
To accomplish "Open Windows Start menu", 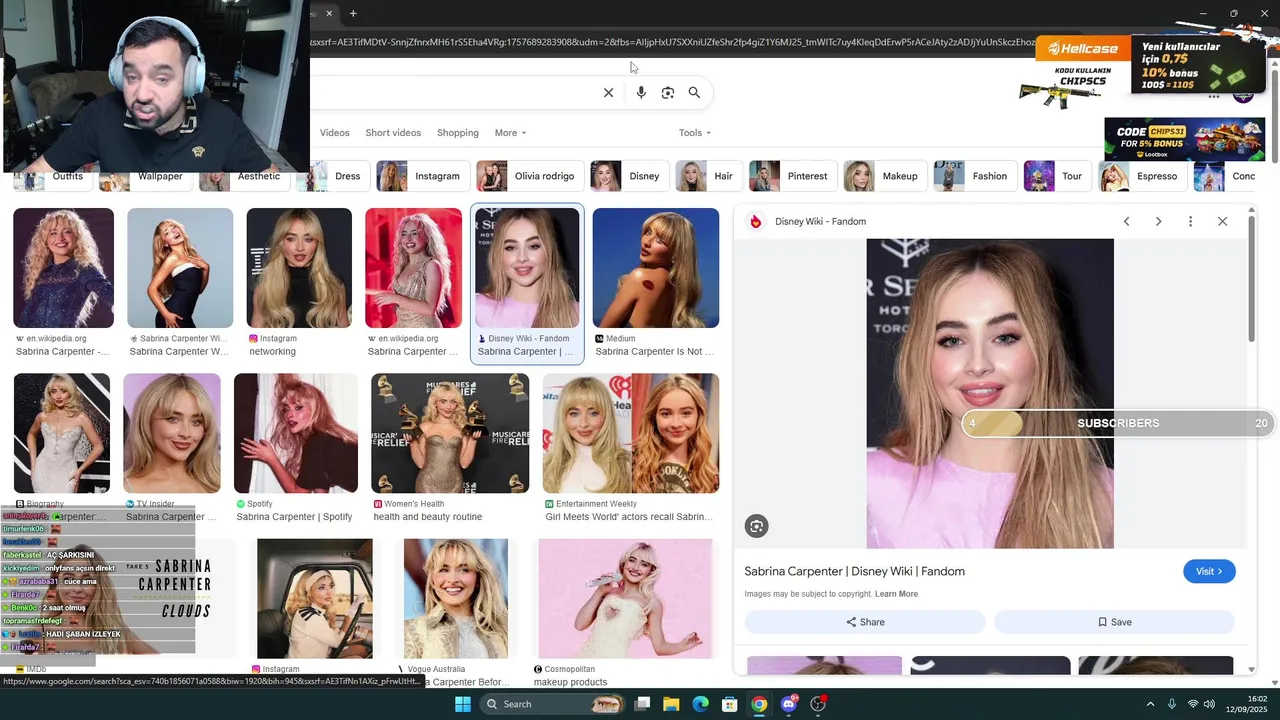I will click(x=463, y=704).
